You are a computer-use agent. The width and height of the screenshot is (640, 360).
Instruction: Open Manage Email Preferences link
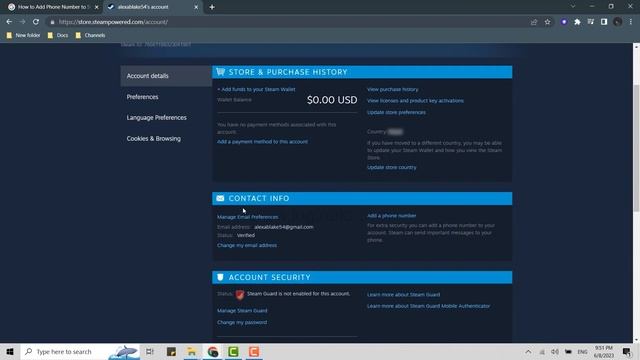click(247, 217)
